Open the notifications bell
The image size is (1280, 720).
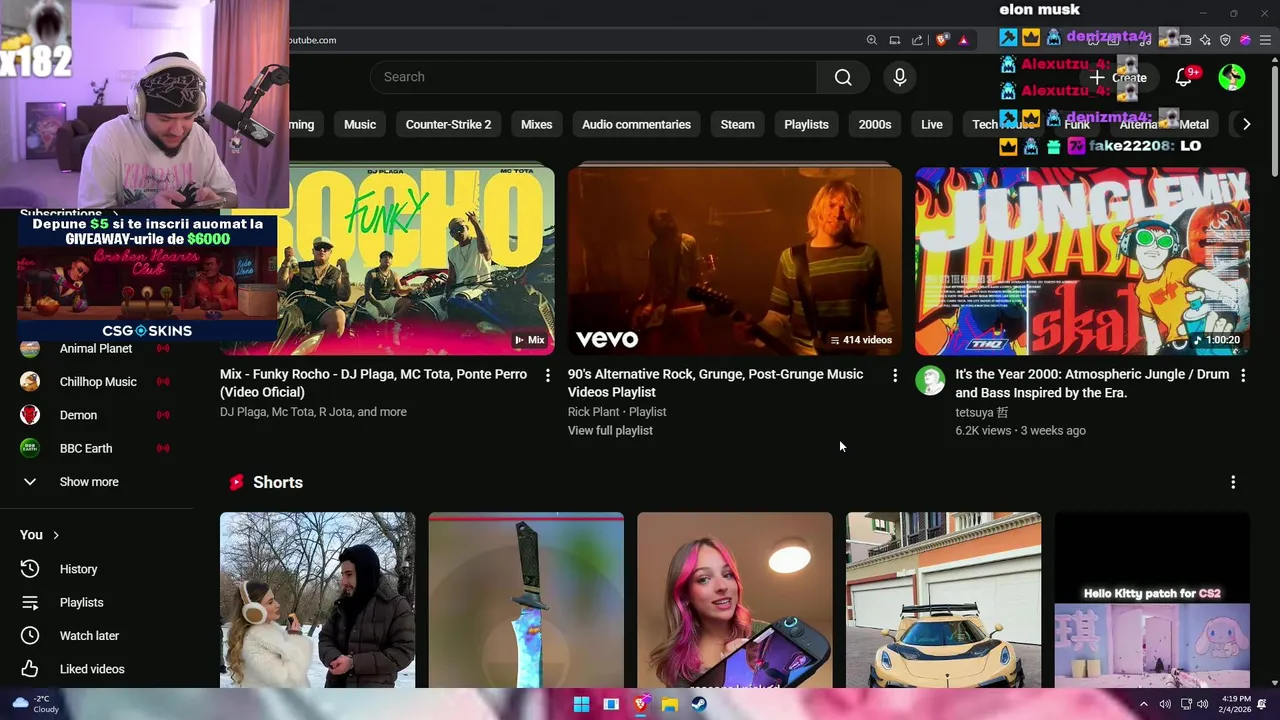(x=1184, y=77)
